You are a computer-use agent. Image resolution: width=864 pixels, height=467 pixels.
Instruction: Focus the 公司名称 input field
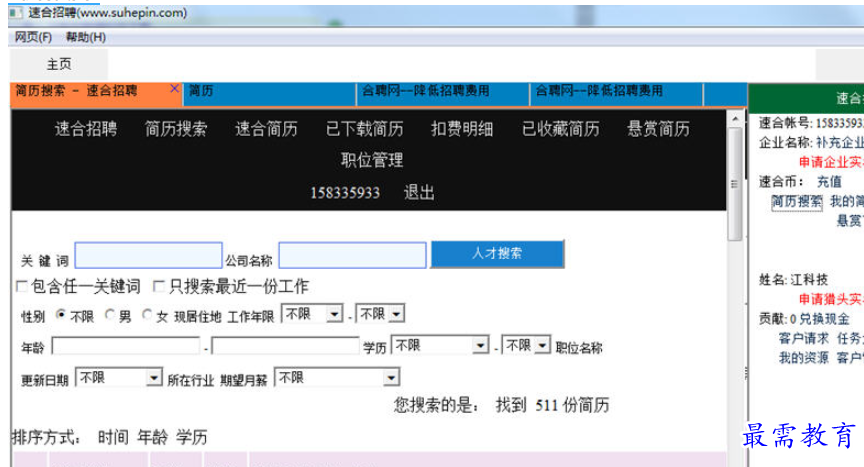point(352,256)
